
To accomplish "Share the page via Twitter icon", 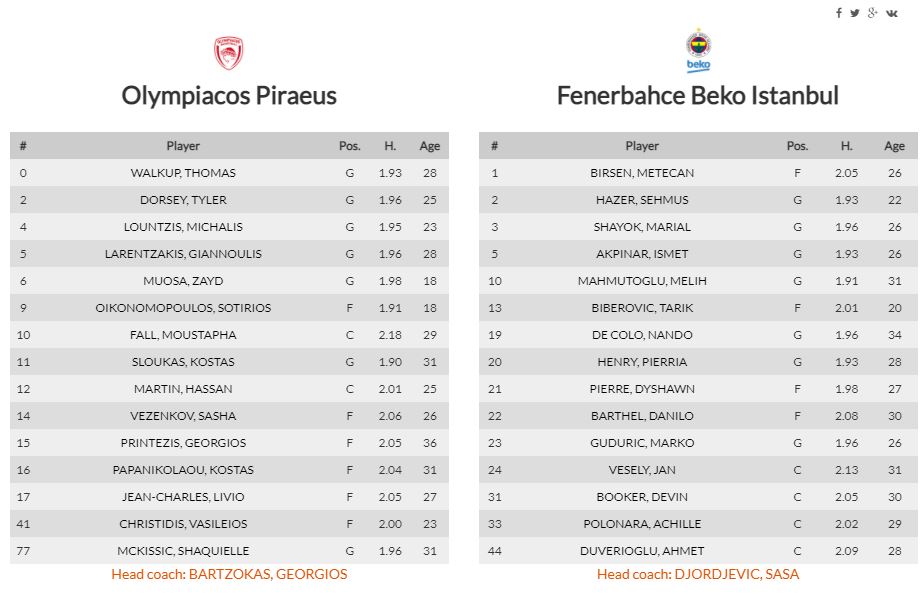I will (855, 13).
